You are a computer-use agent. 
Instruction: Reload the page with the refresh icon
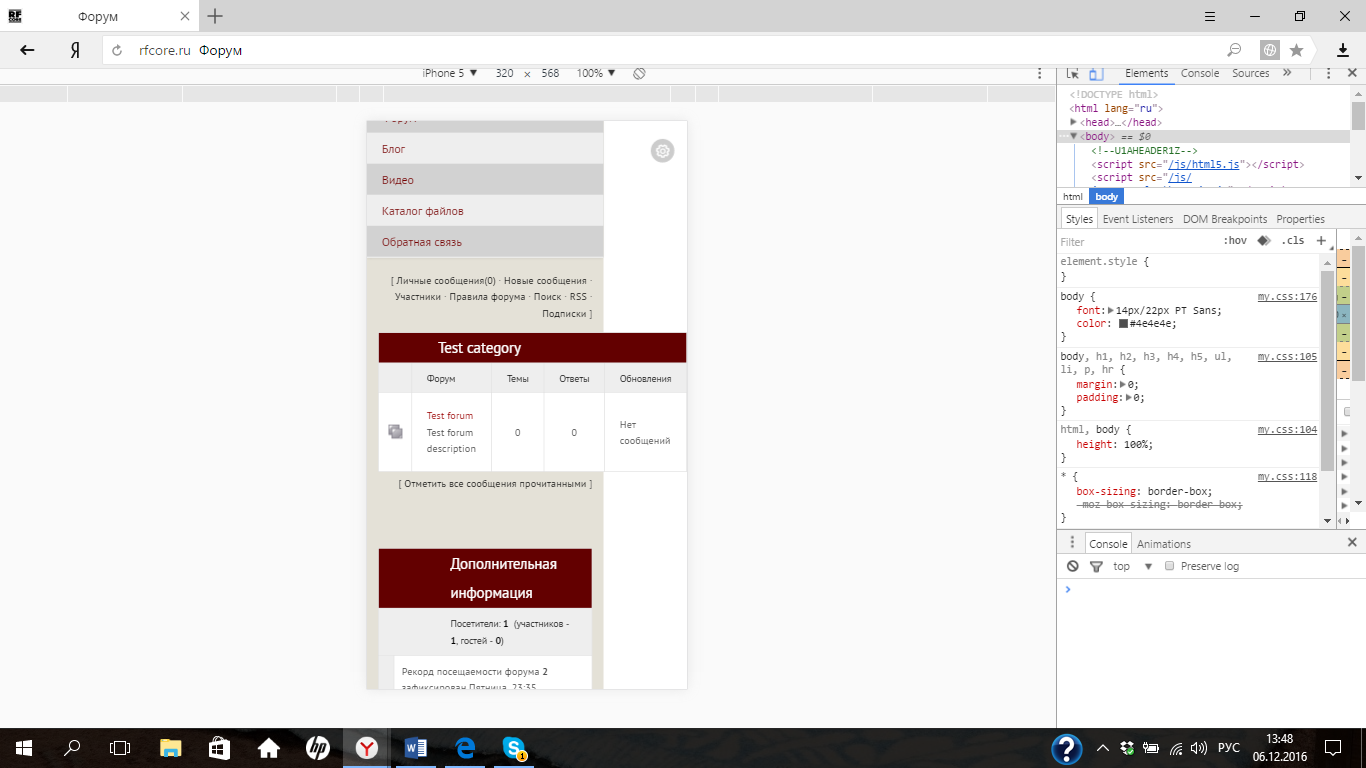(x=117, y=50)
